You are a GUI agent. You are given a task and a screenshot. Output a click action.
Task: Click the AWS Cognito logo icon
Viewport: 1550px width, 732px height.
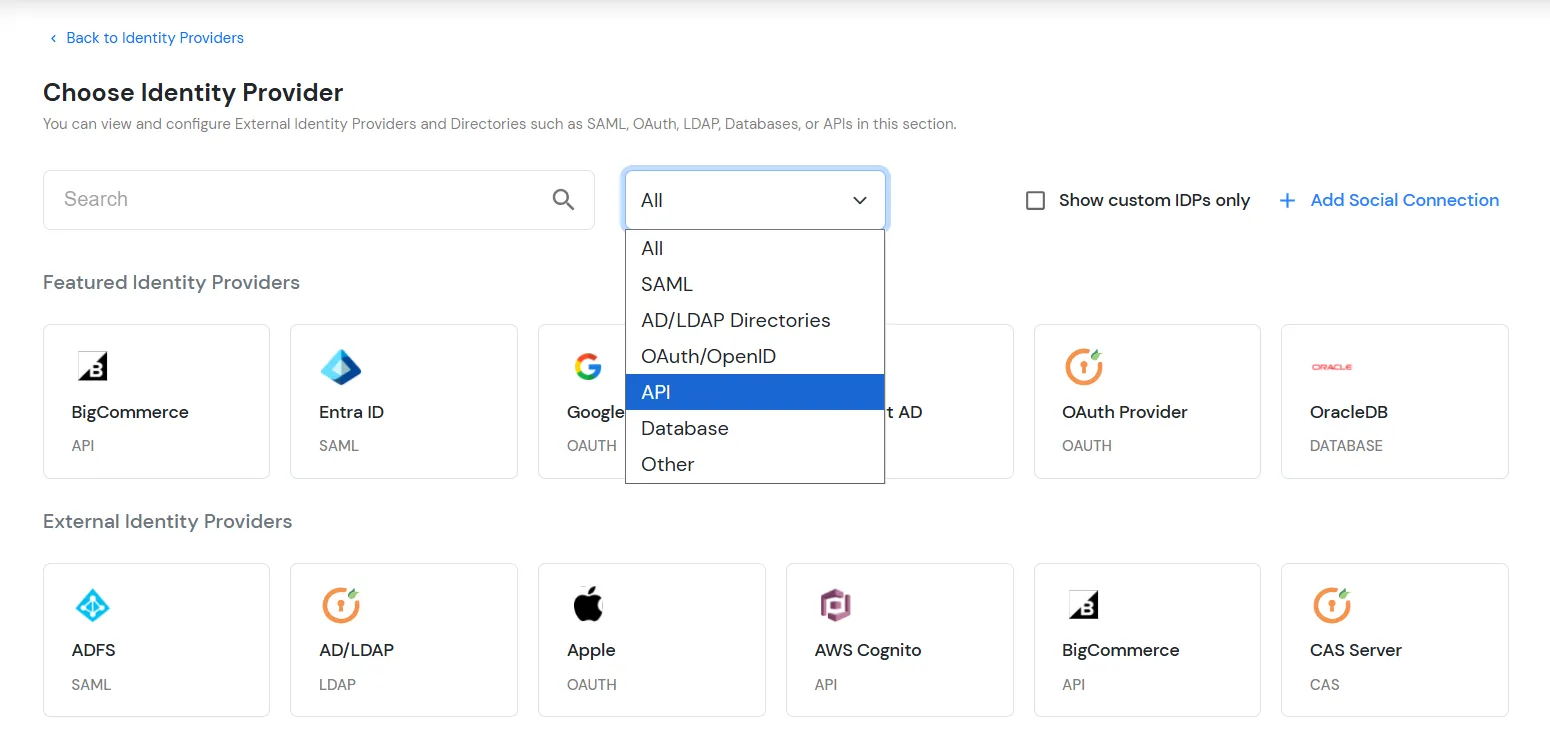[835, 605]
